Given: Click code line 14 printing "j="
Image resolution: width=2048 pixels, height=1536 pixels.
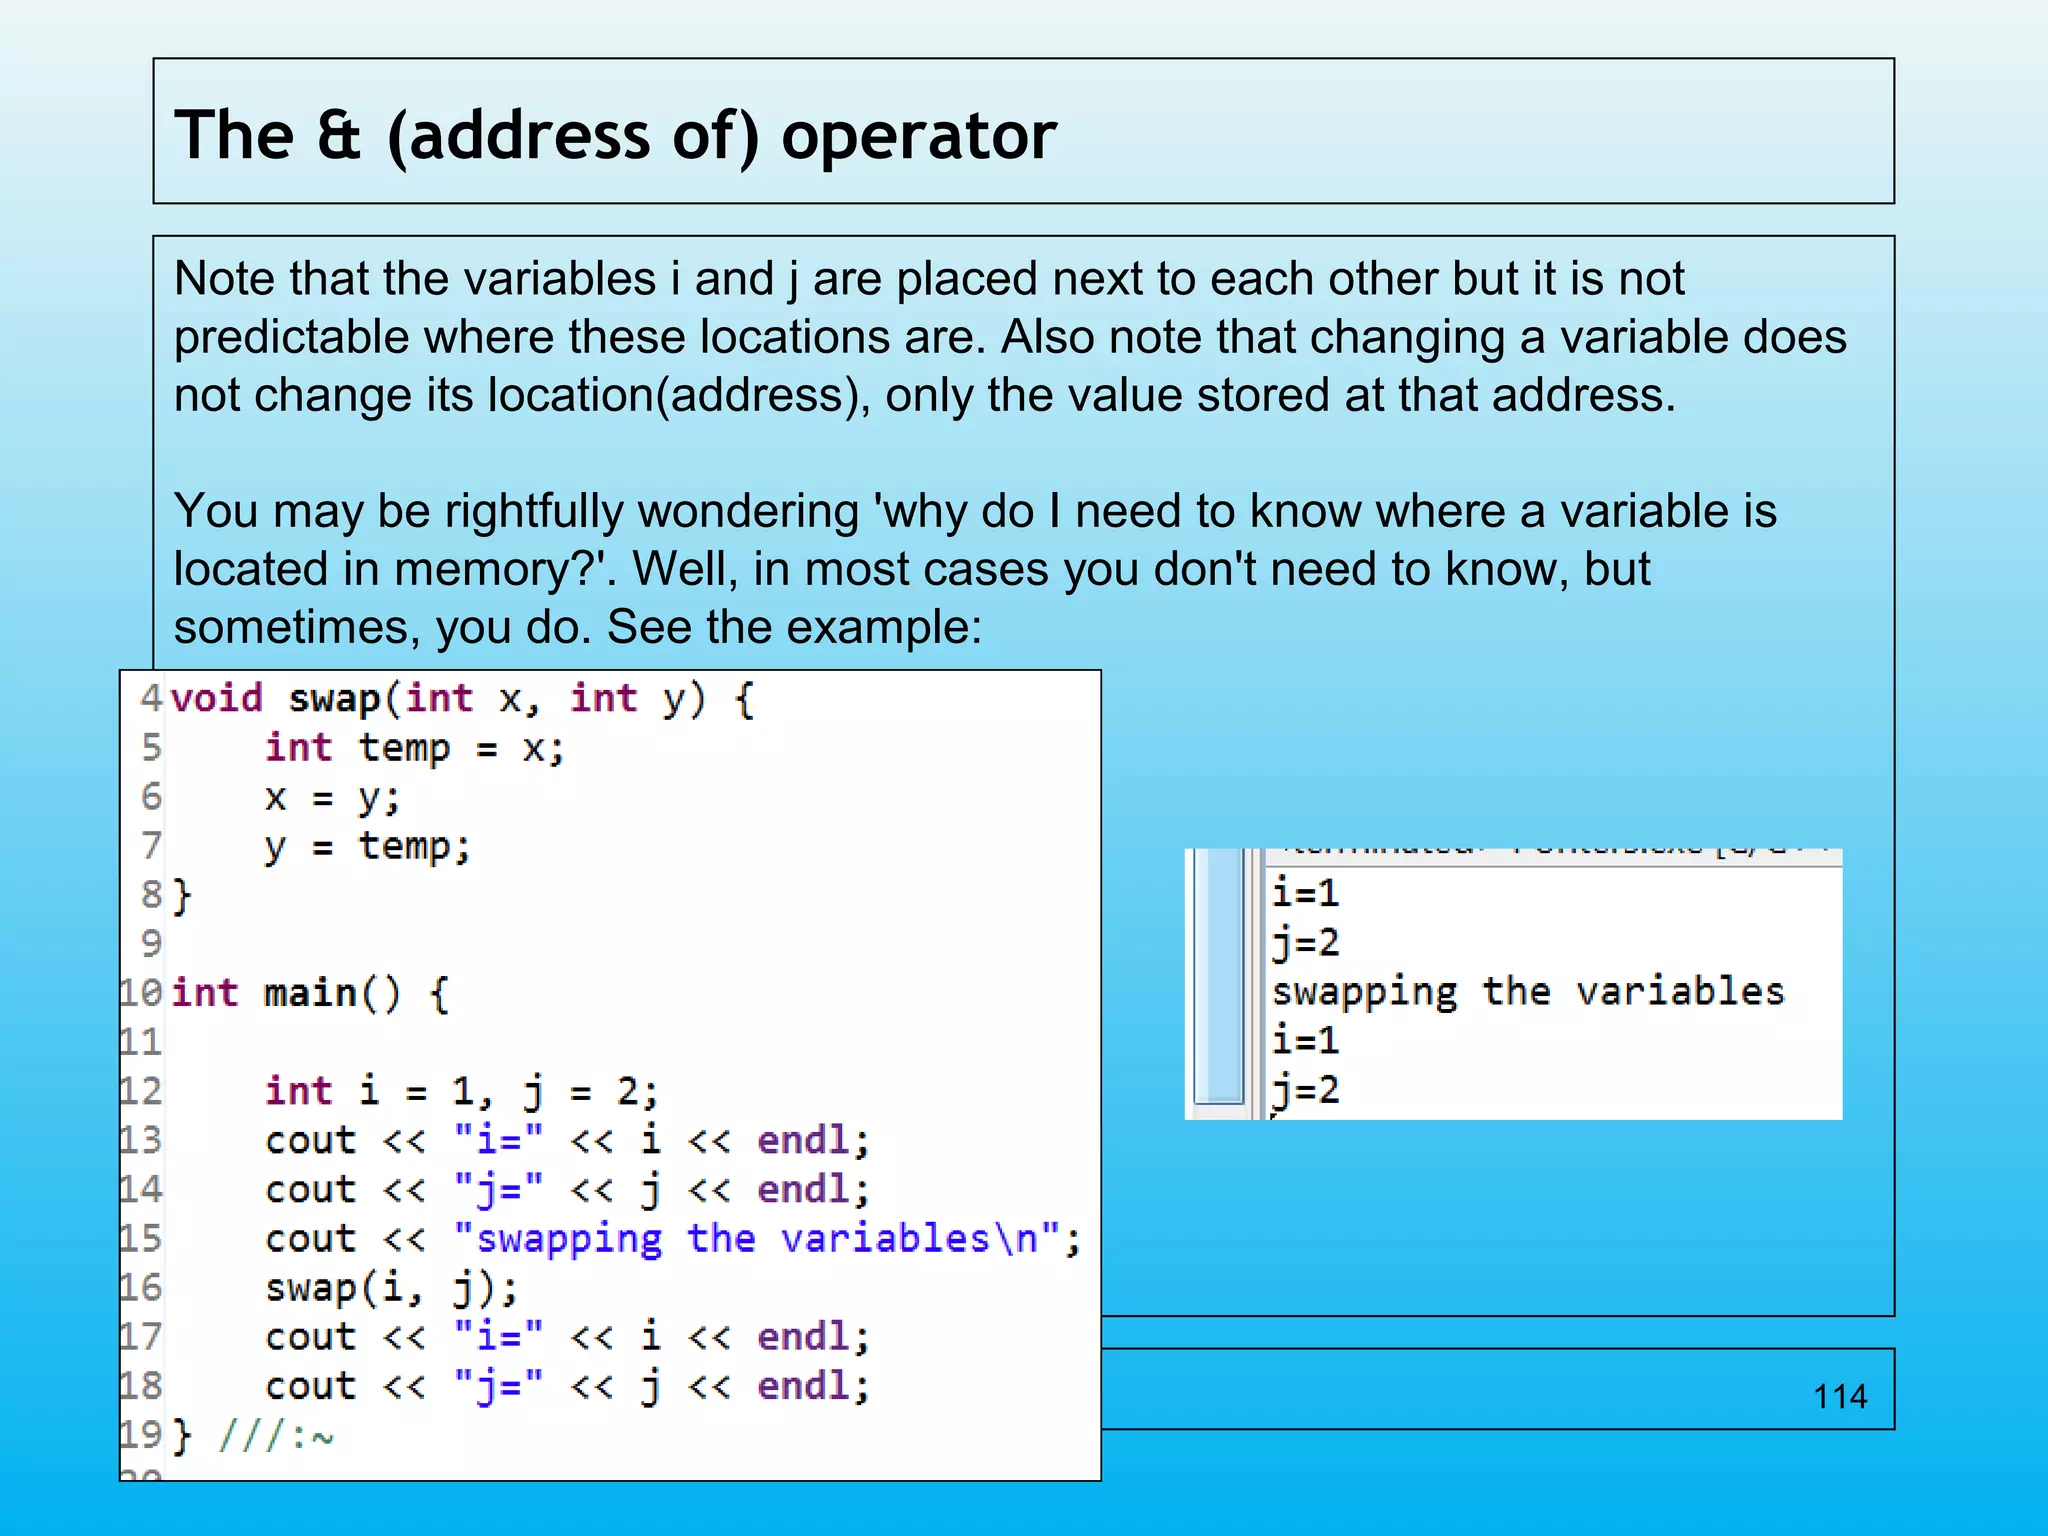Looking at the screenshot, I should [x=567, y=1190].
